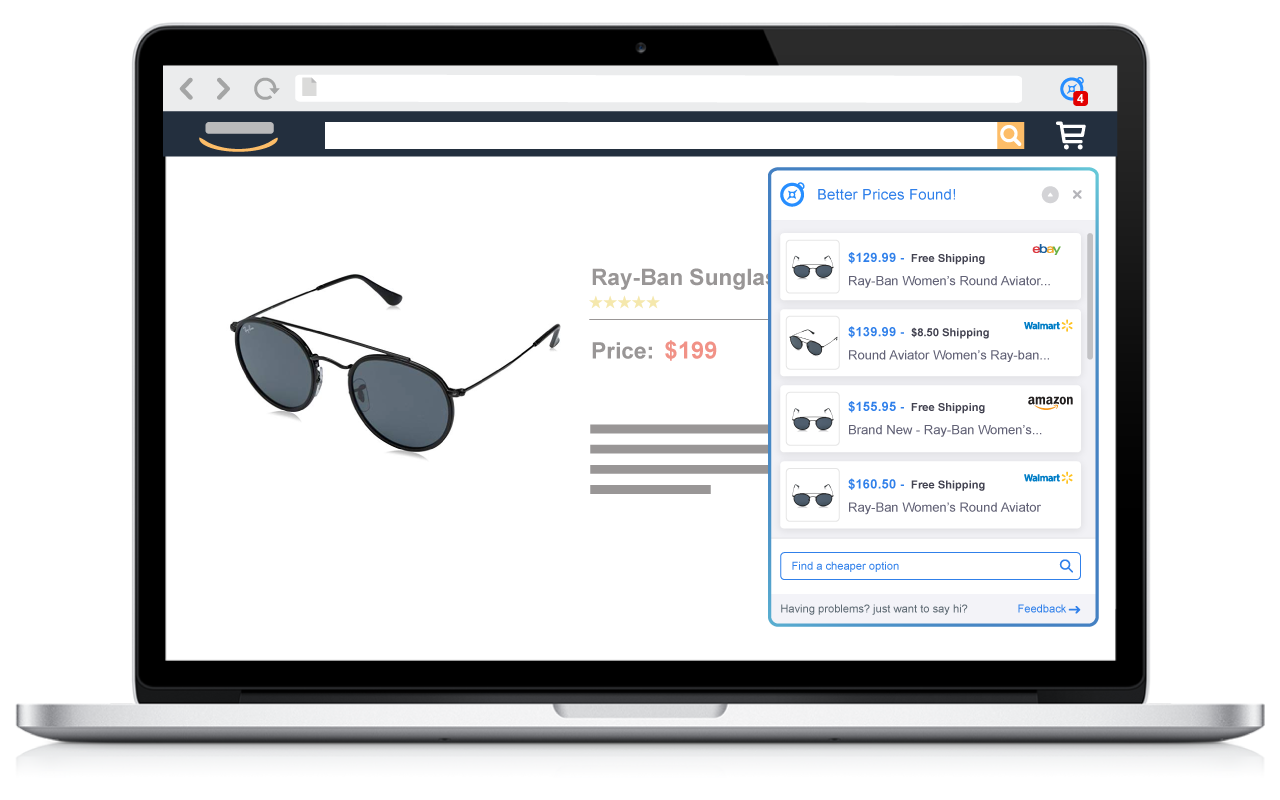Click the Ray-Ban Sunglasses product title

pos(679,277)
